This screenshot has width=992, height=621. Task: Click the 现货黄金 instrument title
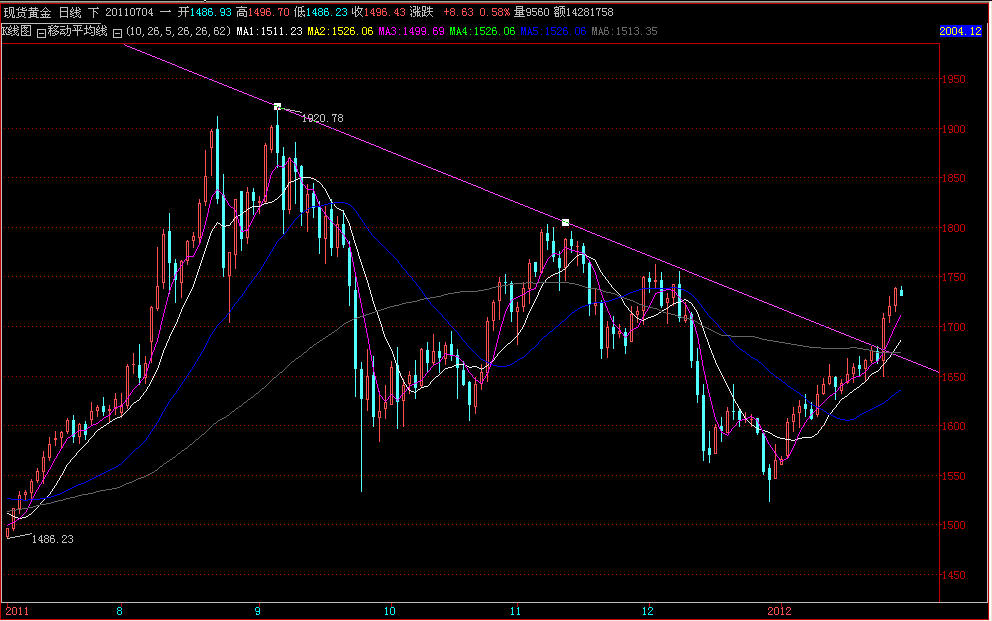(x=27, y=12)
